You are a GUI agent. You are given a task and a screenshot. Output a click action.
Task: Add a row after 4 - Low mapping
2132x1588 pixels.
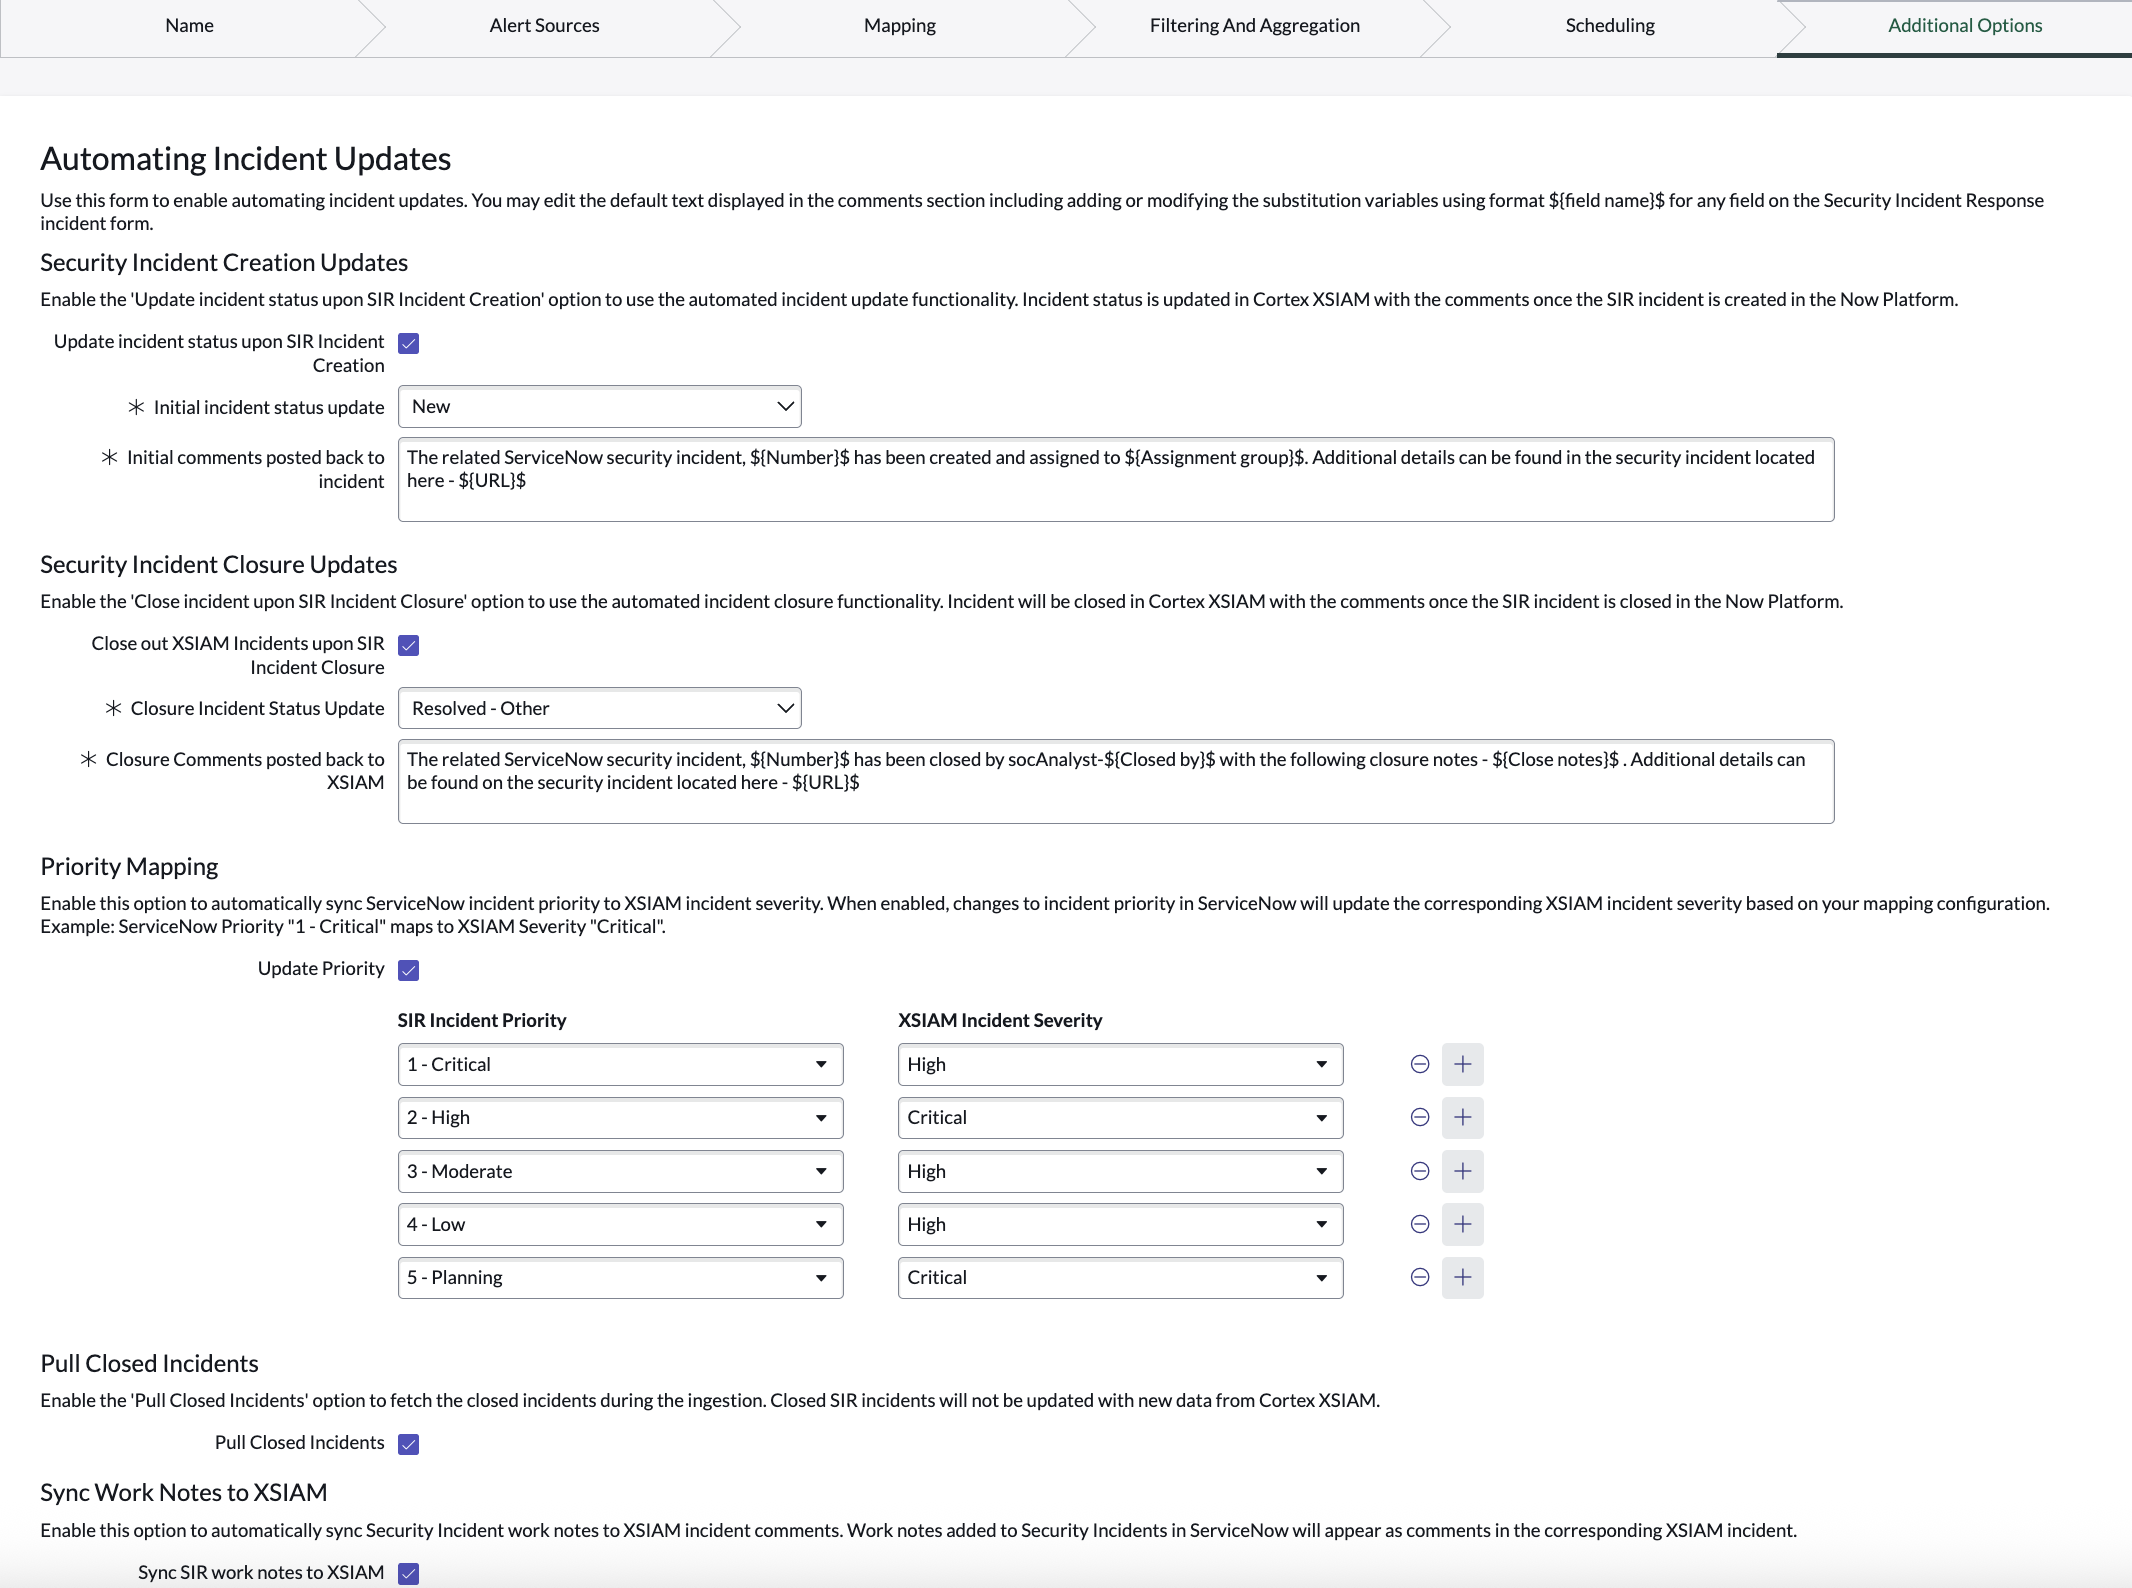tap(1462, 1224)
